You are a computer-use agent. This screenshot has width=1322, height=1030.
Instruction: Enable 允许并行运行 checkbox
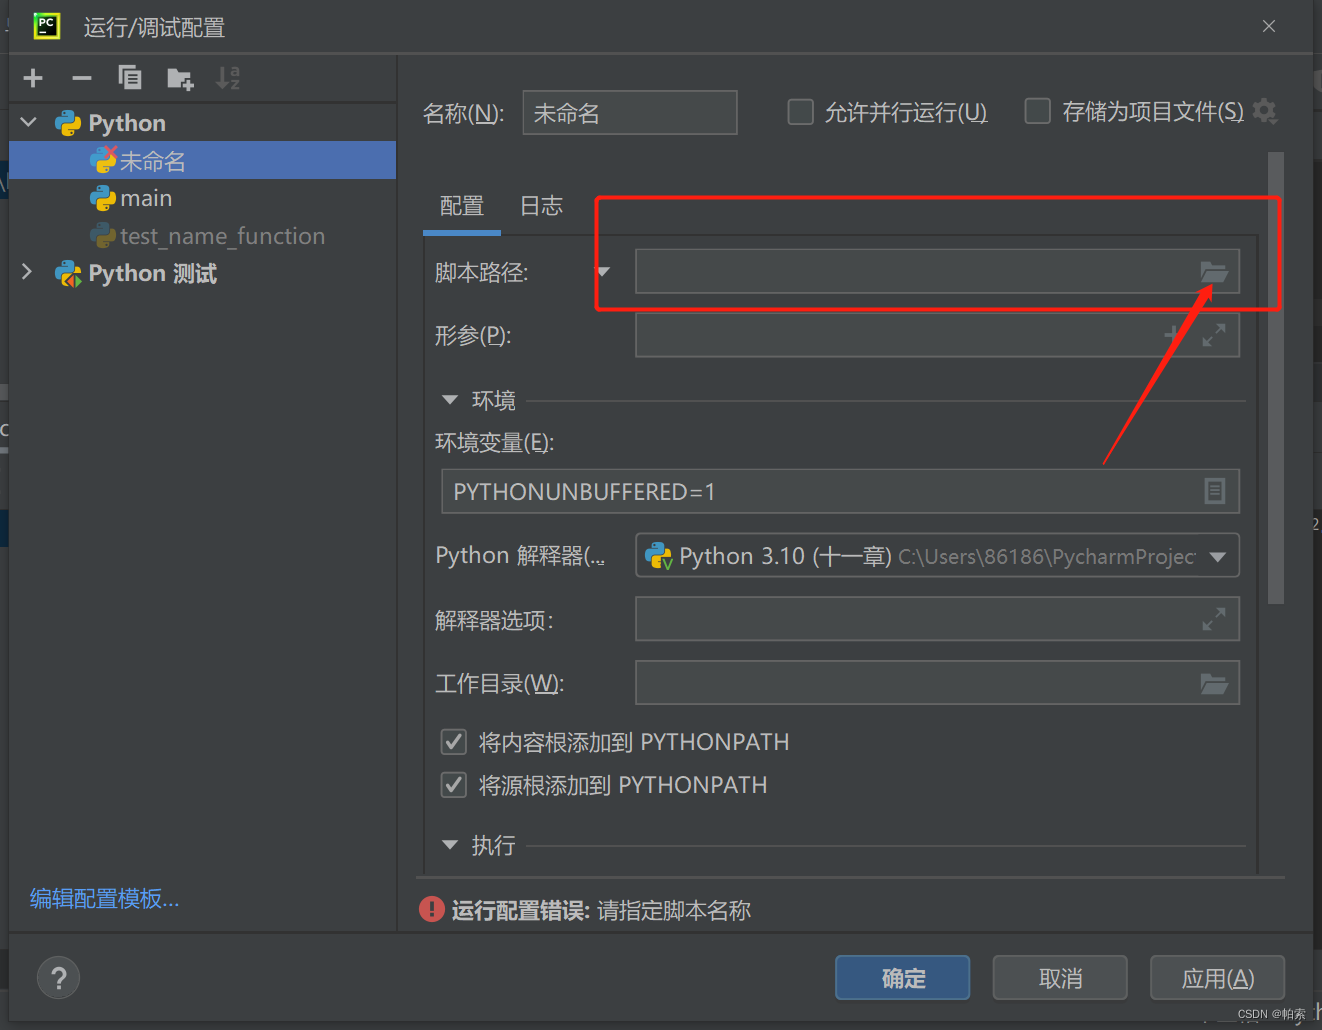[800, 112]
